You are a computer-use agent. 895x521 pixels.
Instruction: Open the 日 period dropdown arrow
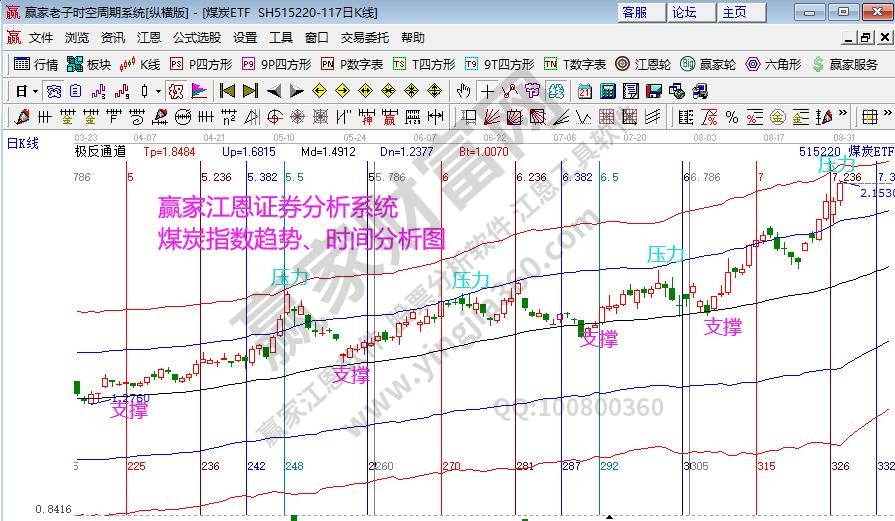click(35, 90)
